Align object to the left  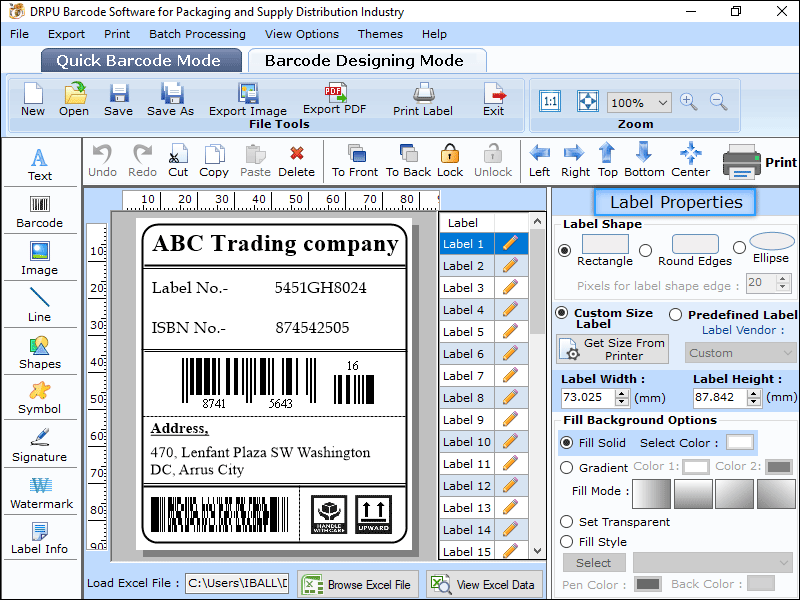click(539, 161)
